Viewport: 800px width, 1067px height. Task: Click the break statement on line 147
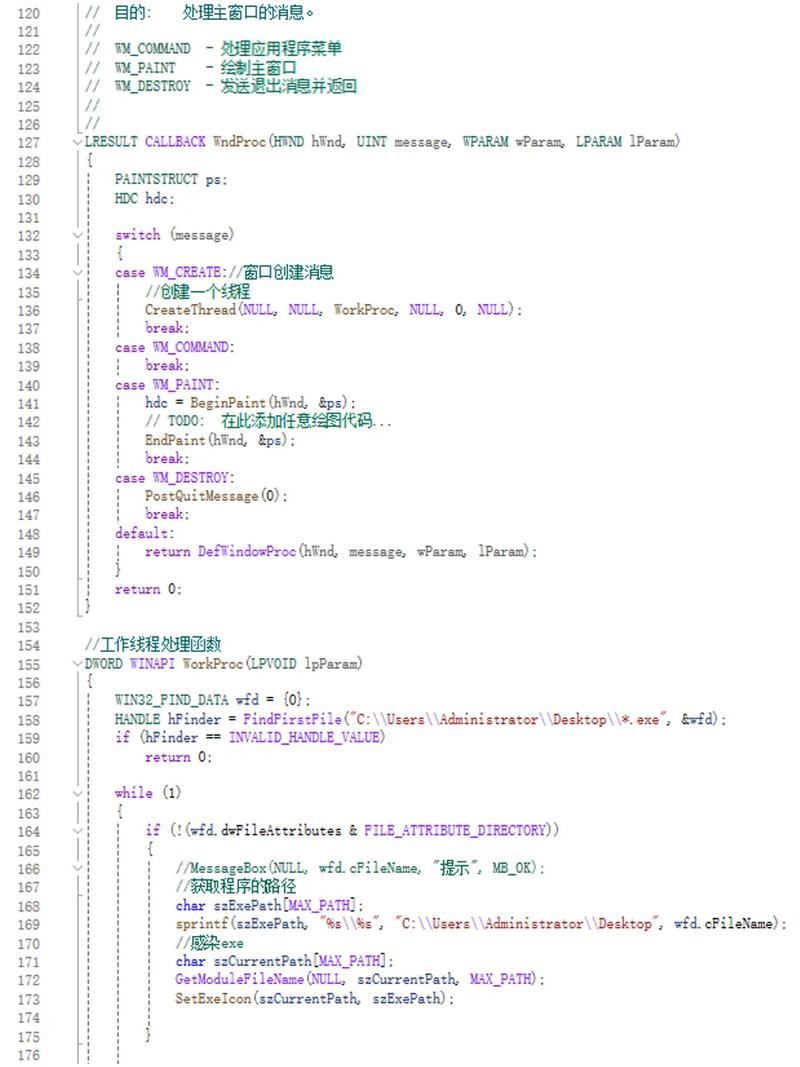tap(167, 514)
